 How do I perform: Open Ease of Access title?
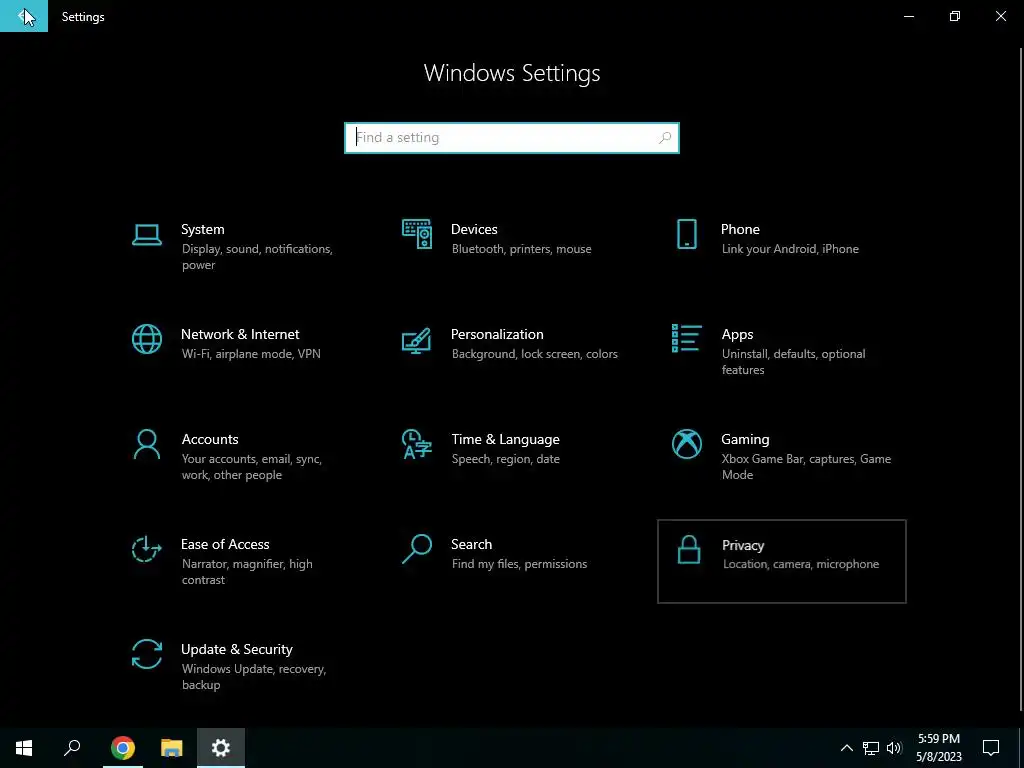[x=225, y=545]
